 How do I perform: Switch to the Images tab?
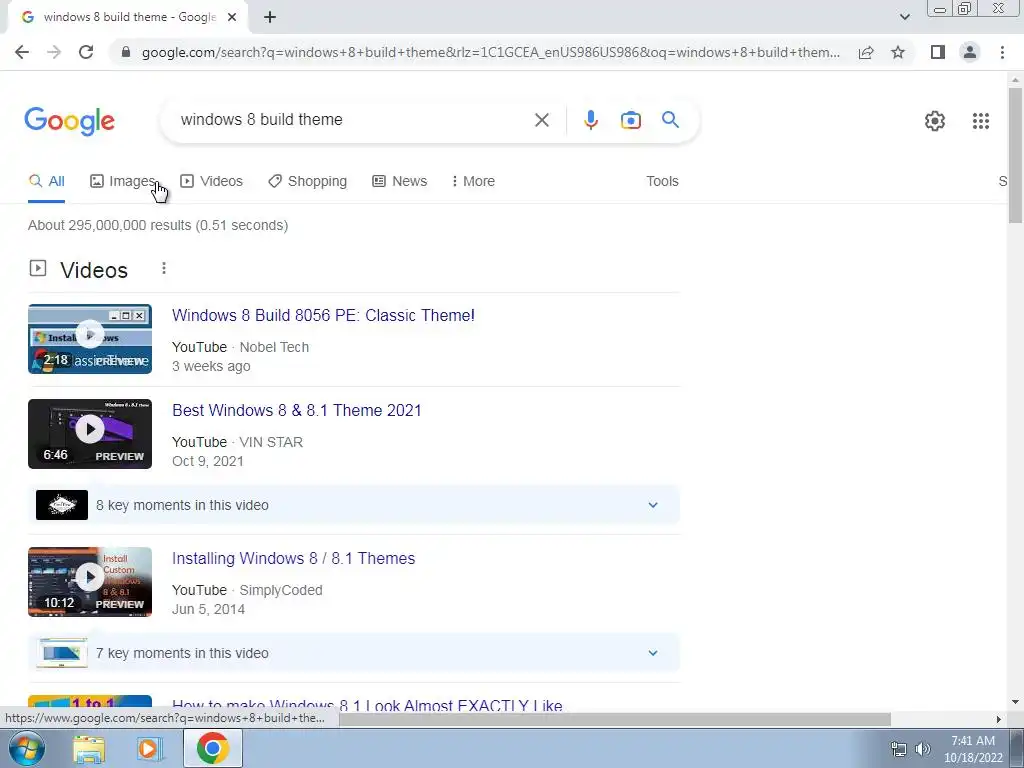(x=123, y=182)
